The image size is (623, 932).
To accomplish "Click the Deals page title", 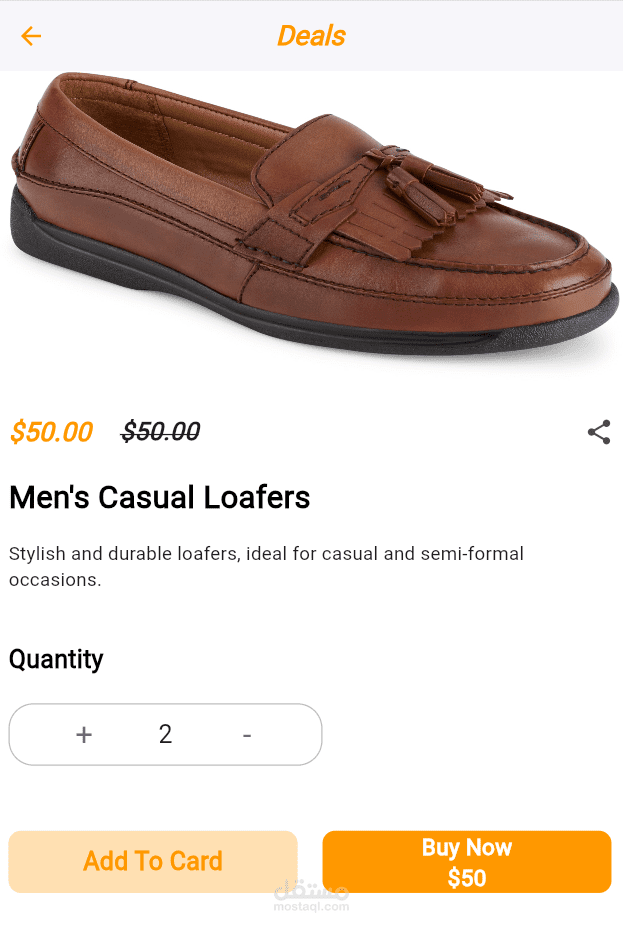I will pos(311,36).
